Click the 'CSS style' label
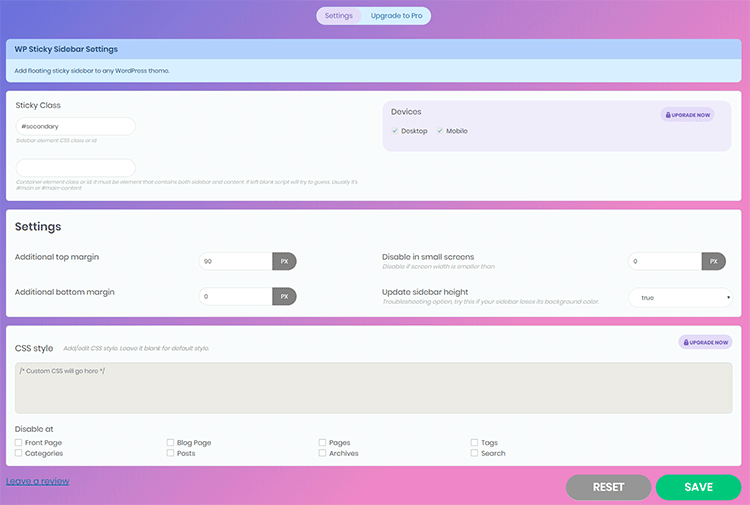Image resolution: width=750 pixels, height=505 pixels. 34,348
